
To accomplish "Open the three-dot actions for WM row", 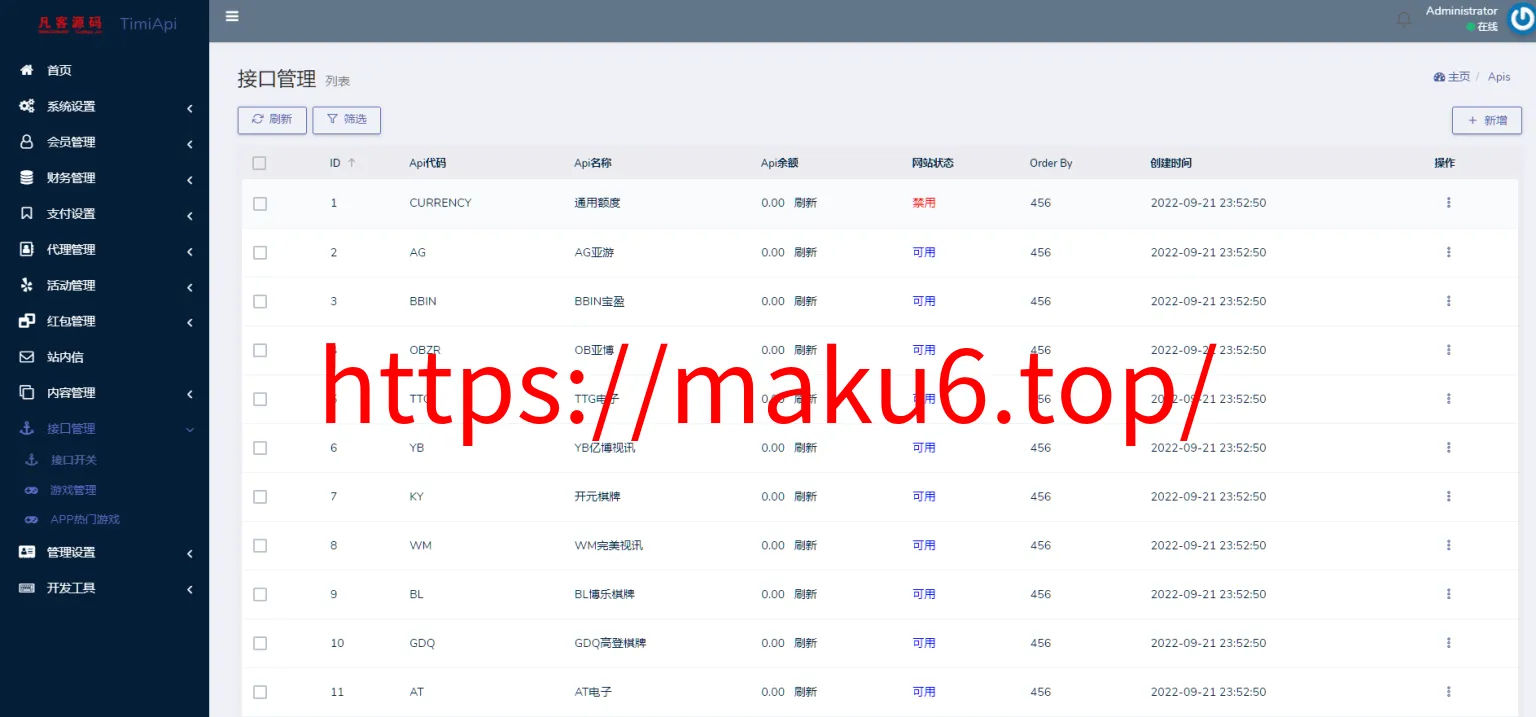I will [1448, 545].
